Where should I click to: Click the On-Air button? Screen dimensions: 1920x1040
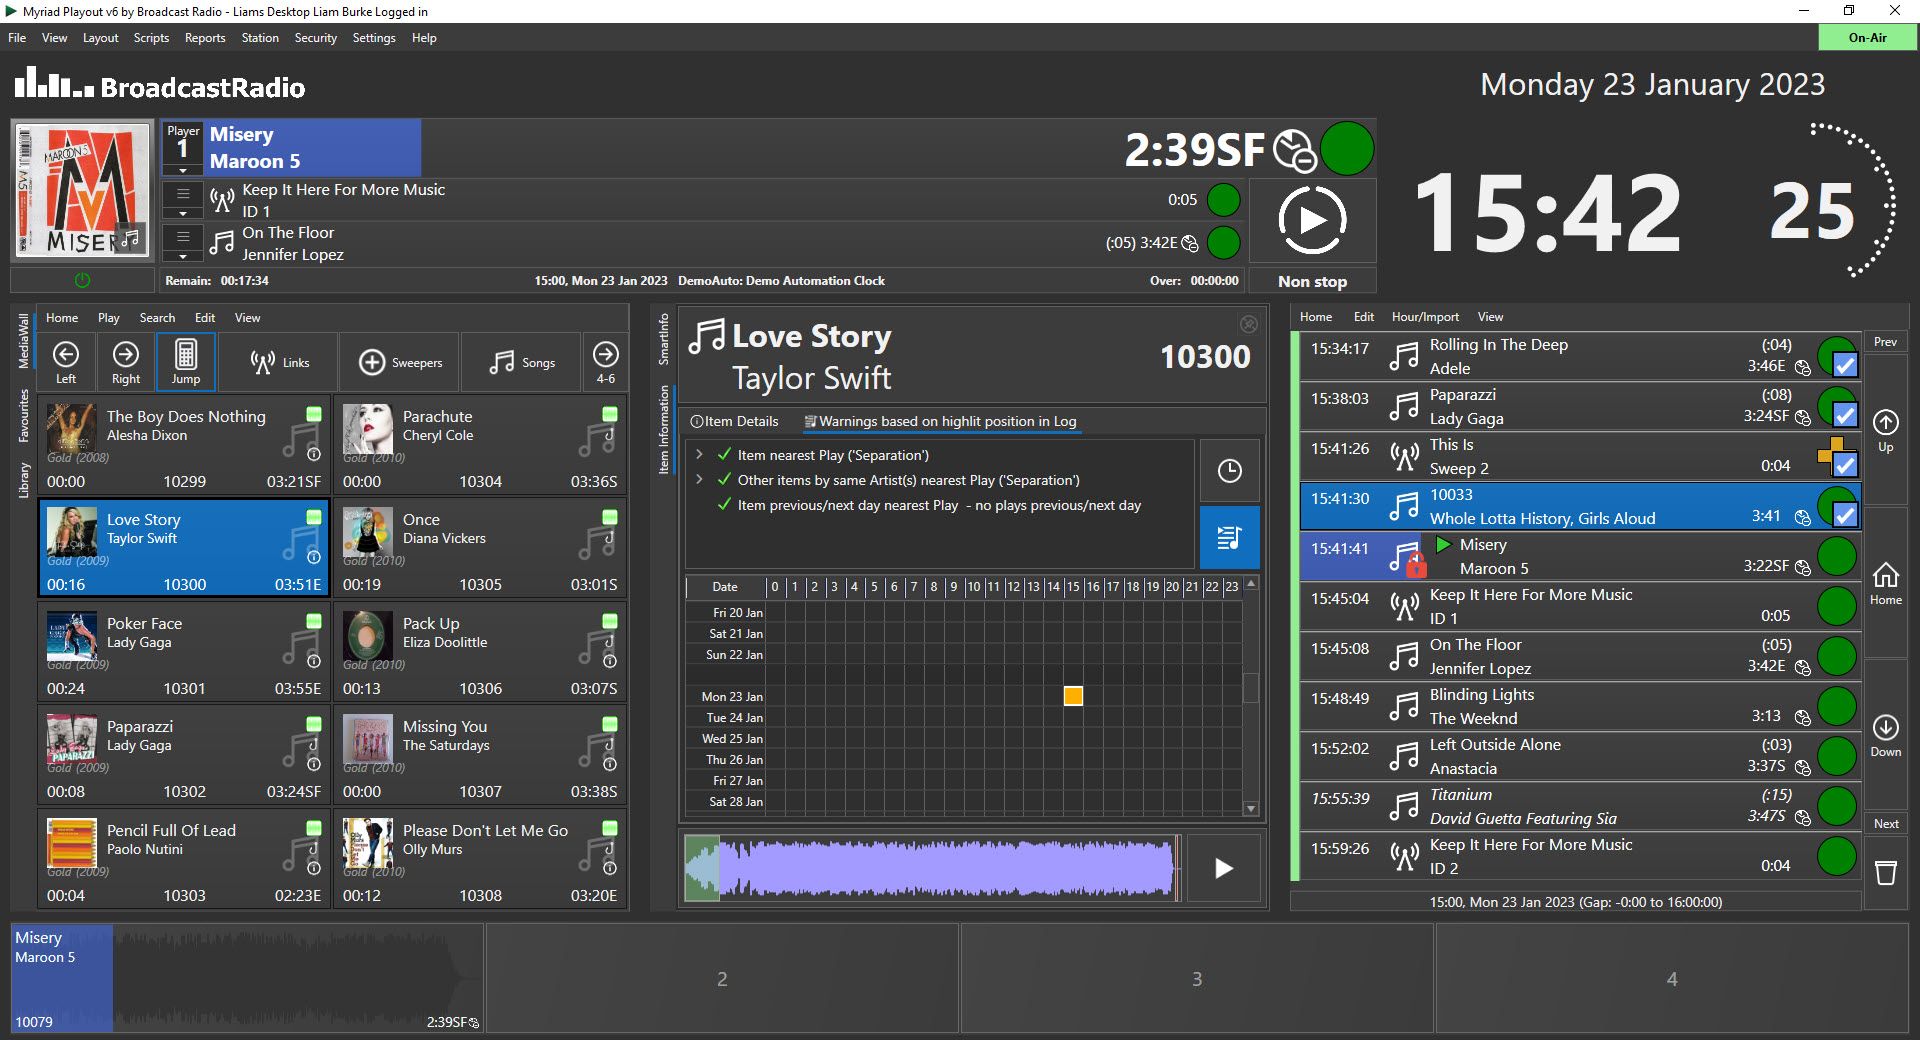point(1867,38)
